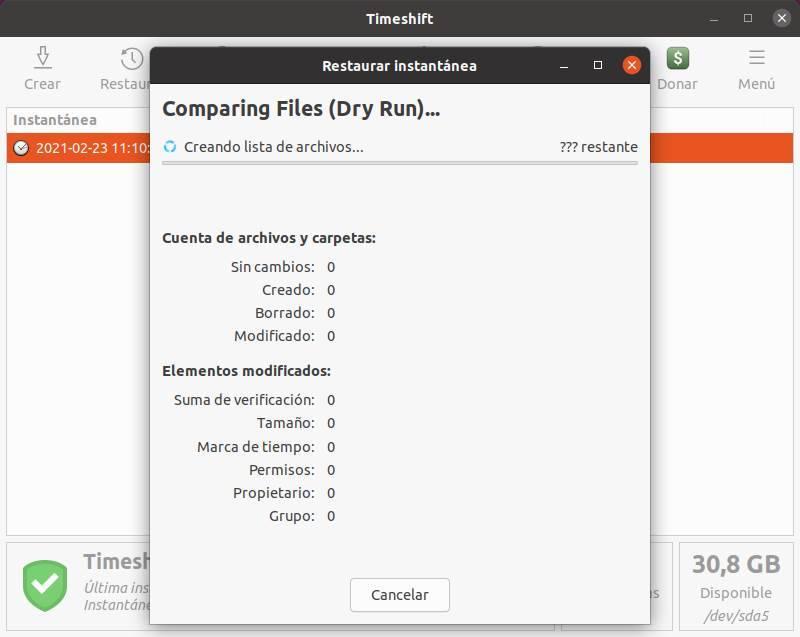Screen dimensions: 800x637
Task: Click the 'Borrado:' label
Action: (285, 313)
